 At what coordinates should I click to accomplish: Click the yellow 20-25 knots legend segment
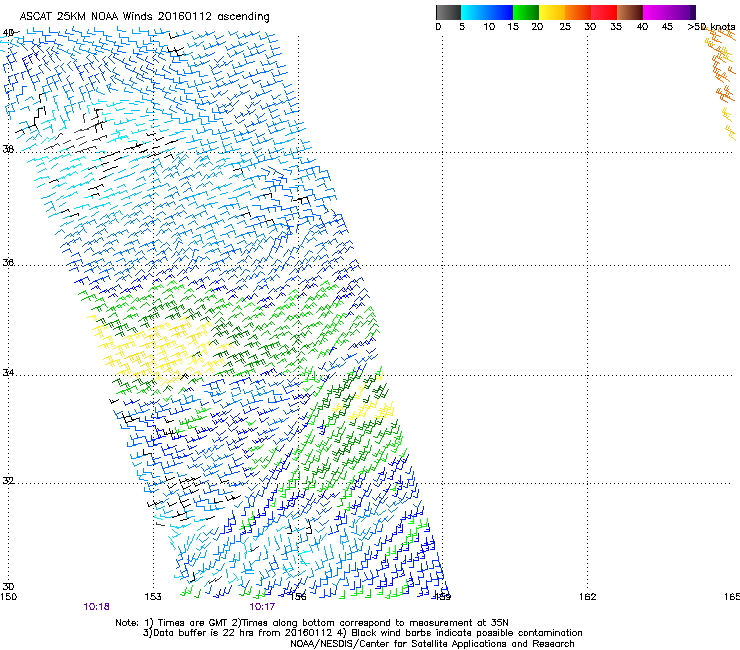(552, 12)
